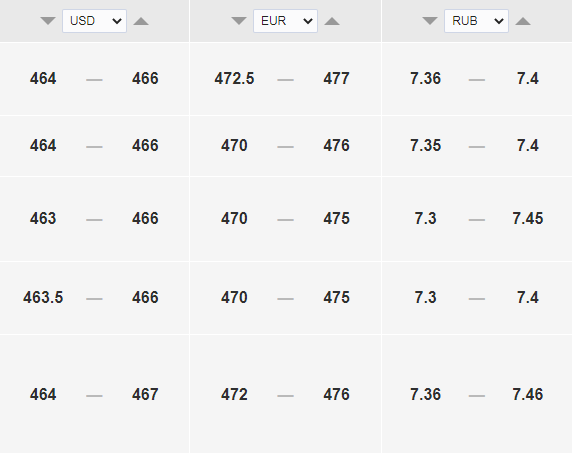Click the 7.46 RUB sell rate
Image resolution: width=572 pixels, height=453 pixels.
(x=527, y=394)
